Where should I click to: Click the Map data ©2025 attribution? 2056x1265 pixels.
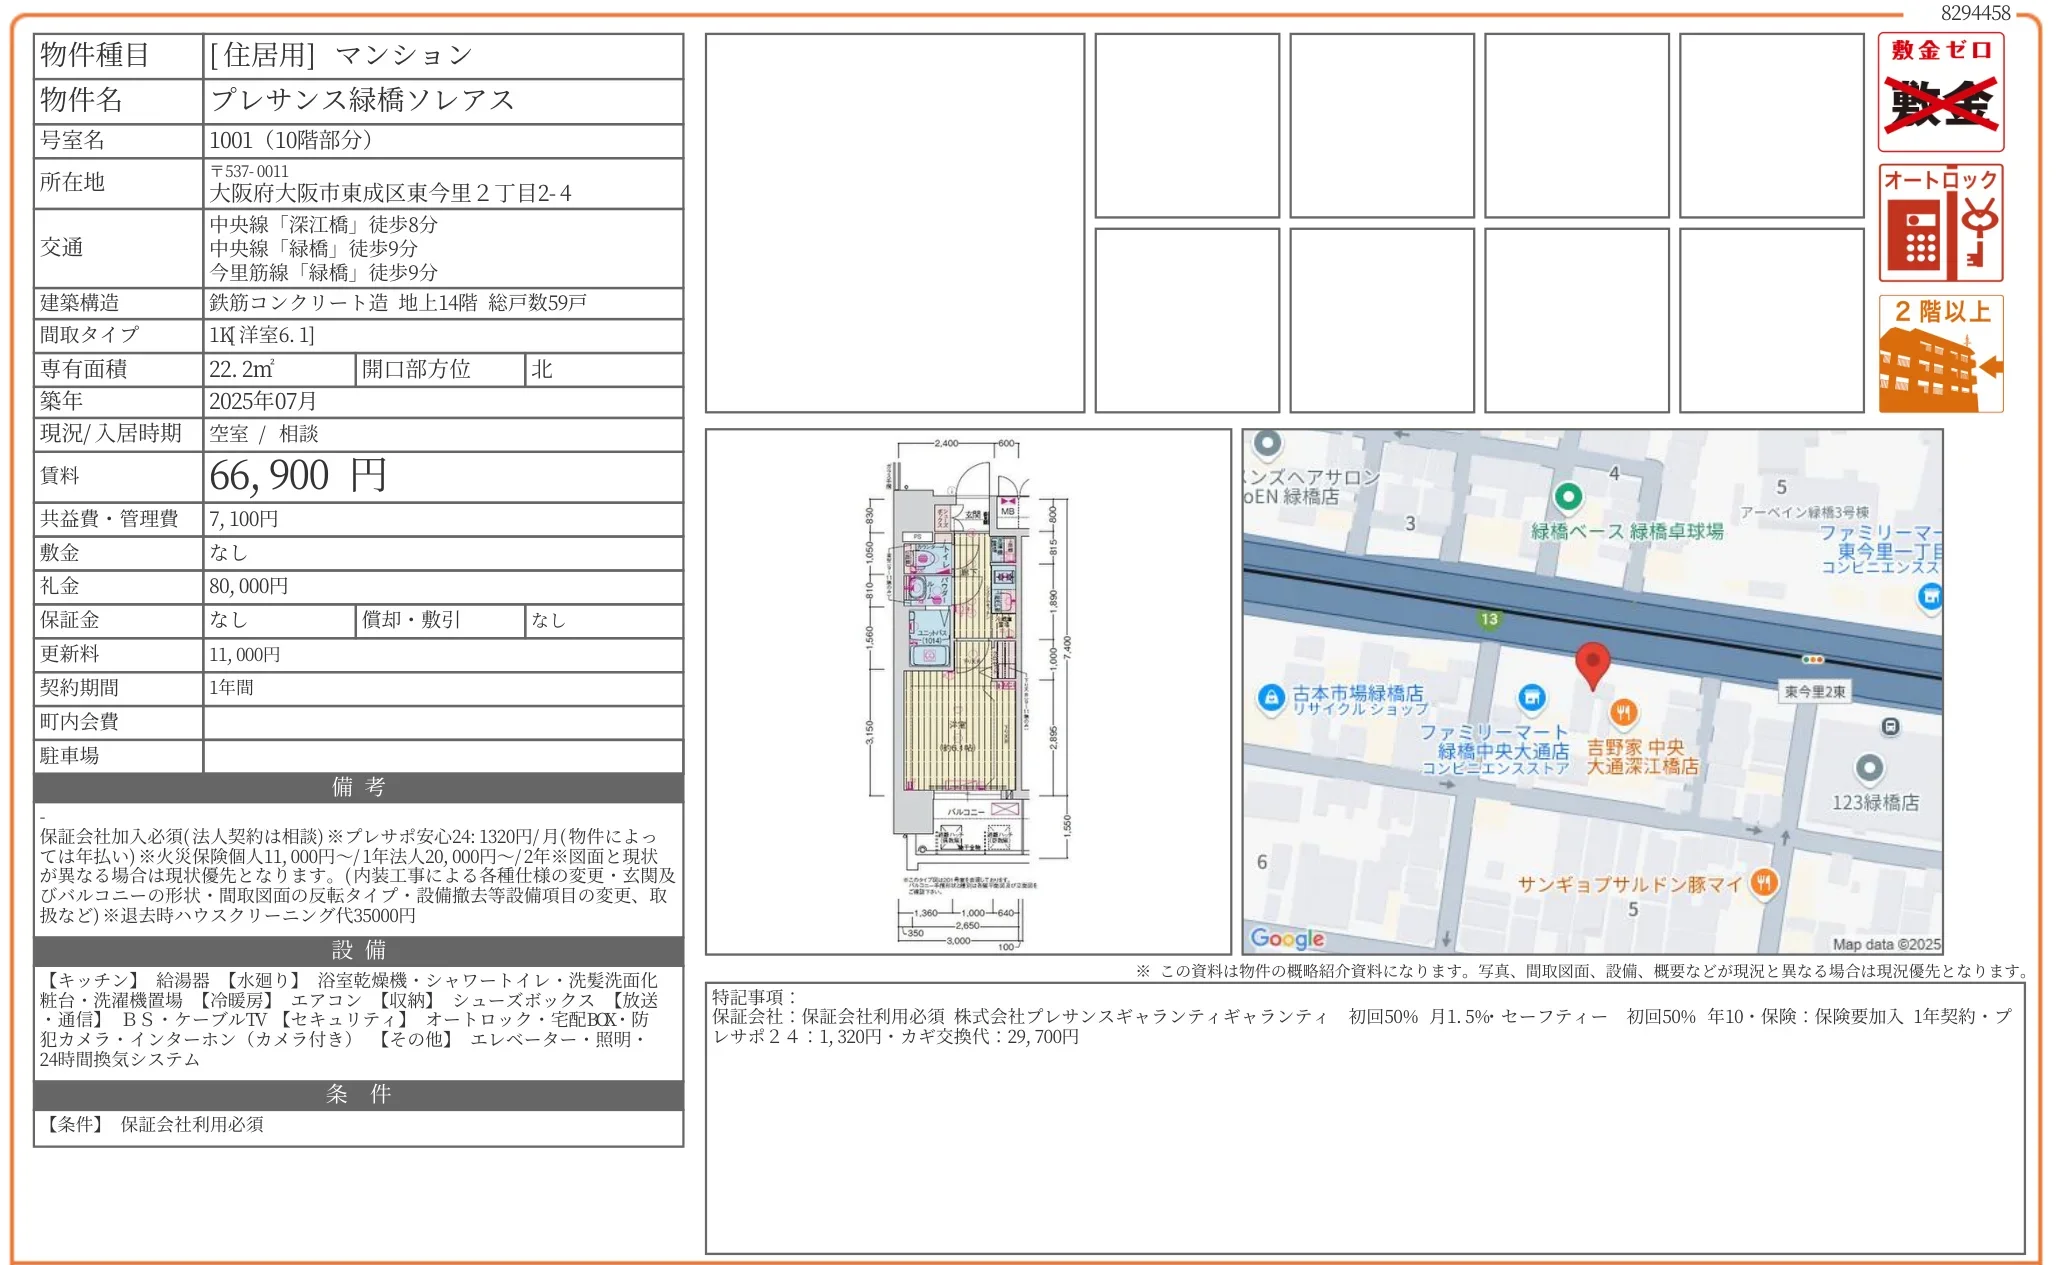pyautogui.click(x=1885, y=944)
